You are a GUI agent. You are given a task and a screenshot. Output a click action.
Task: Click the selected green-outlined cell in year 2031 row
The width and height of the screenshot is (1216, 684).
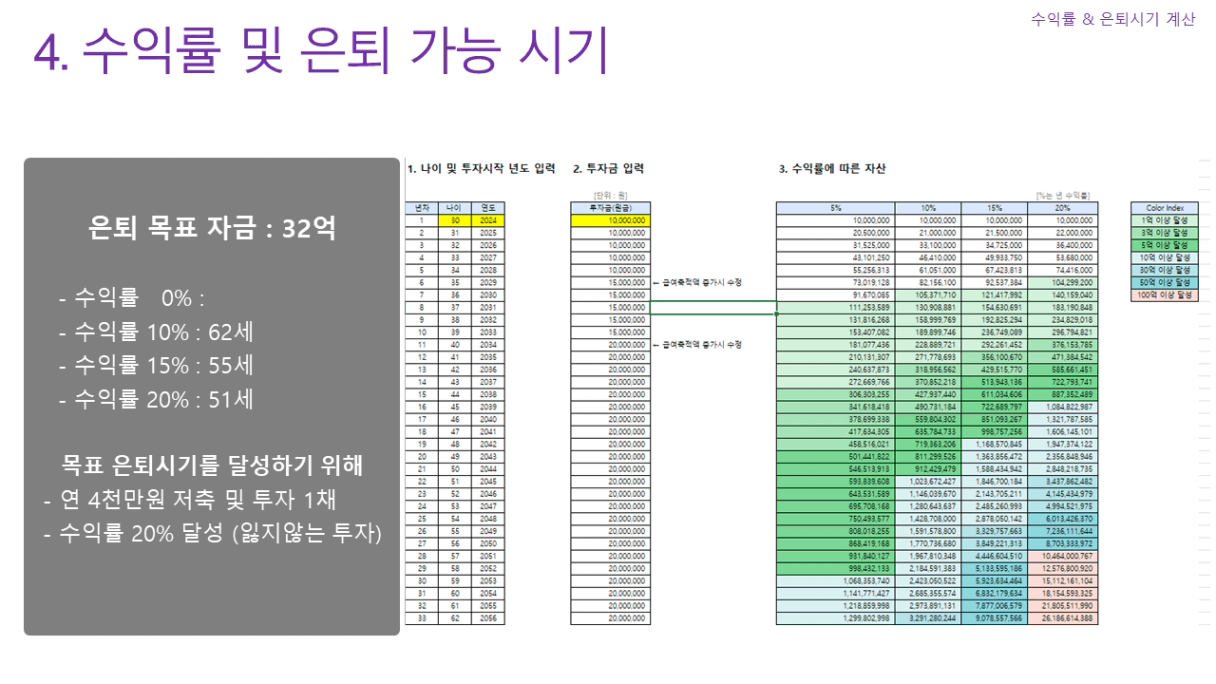coord(712,307)
